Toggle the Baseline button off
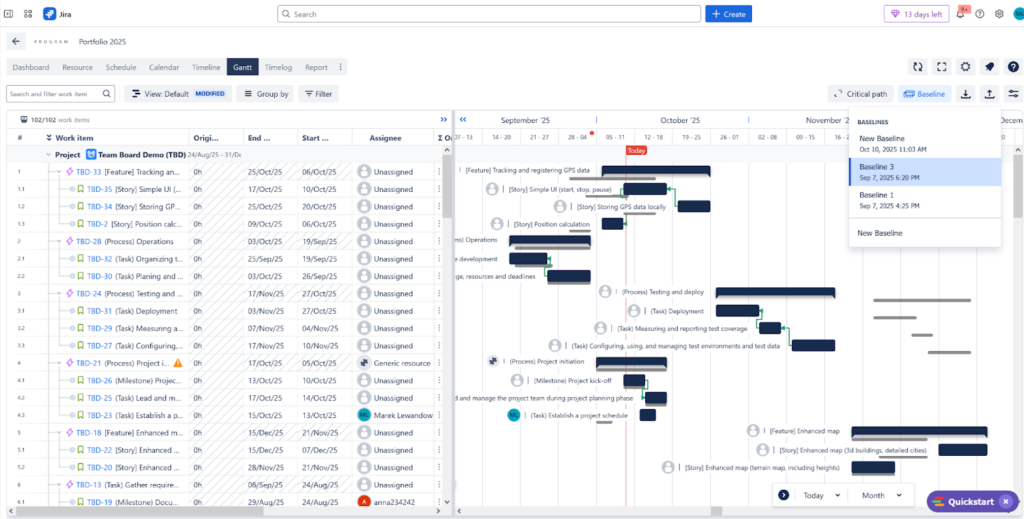 pos(924,94)
